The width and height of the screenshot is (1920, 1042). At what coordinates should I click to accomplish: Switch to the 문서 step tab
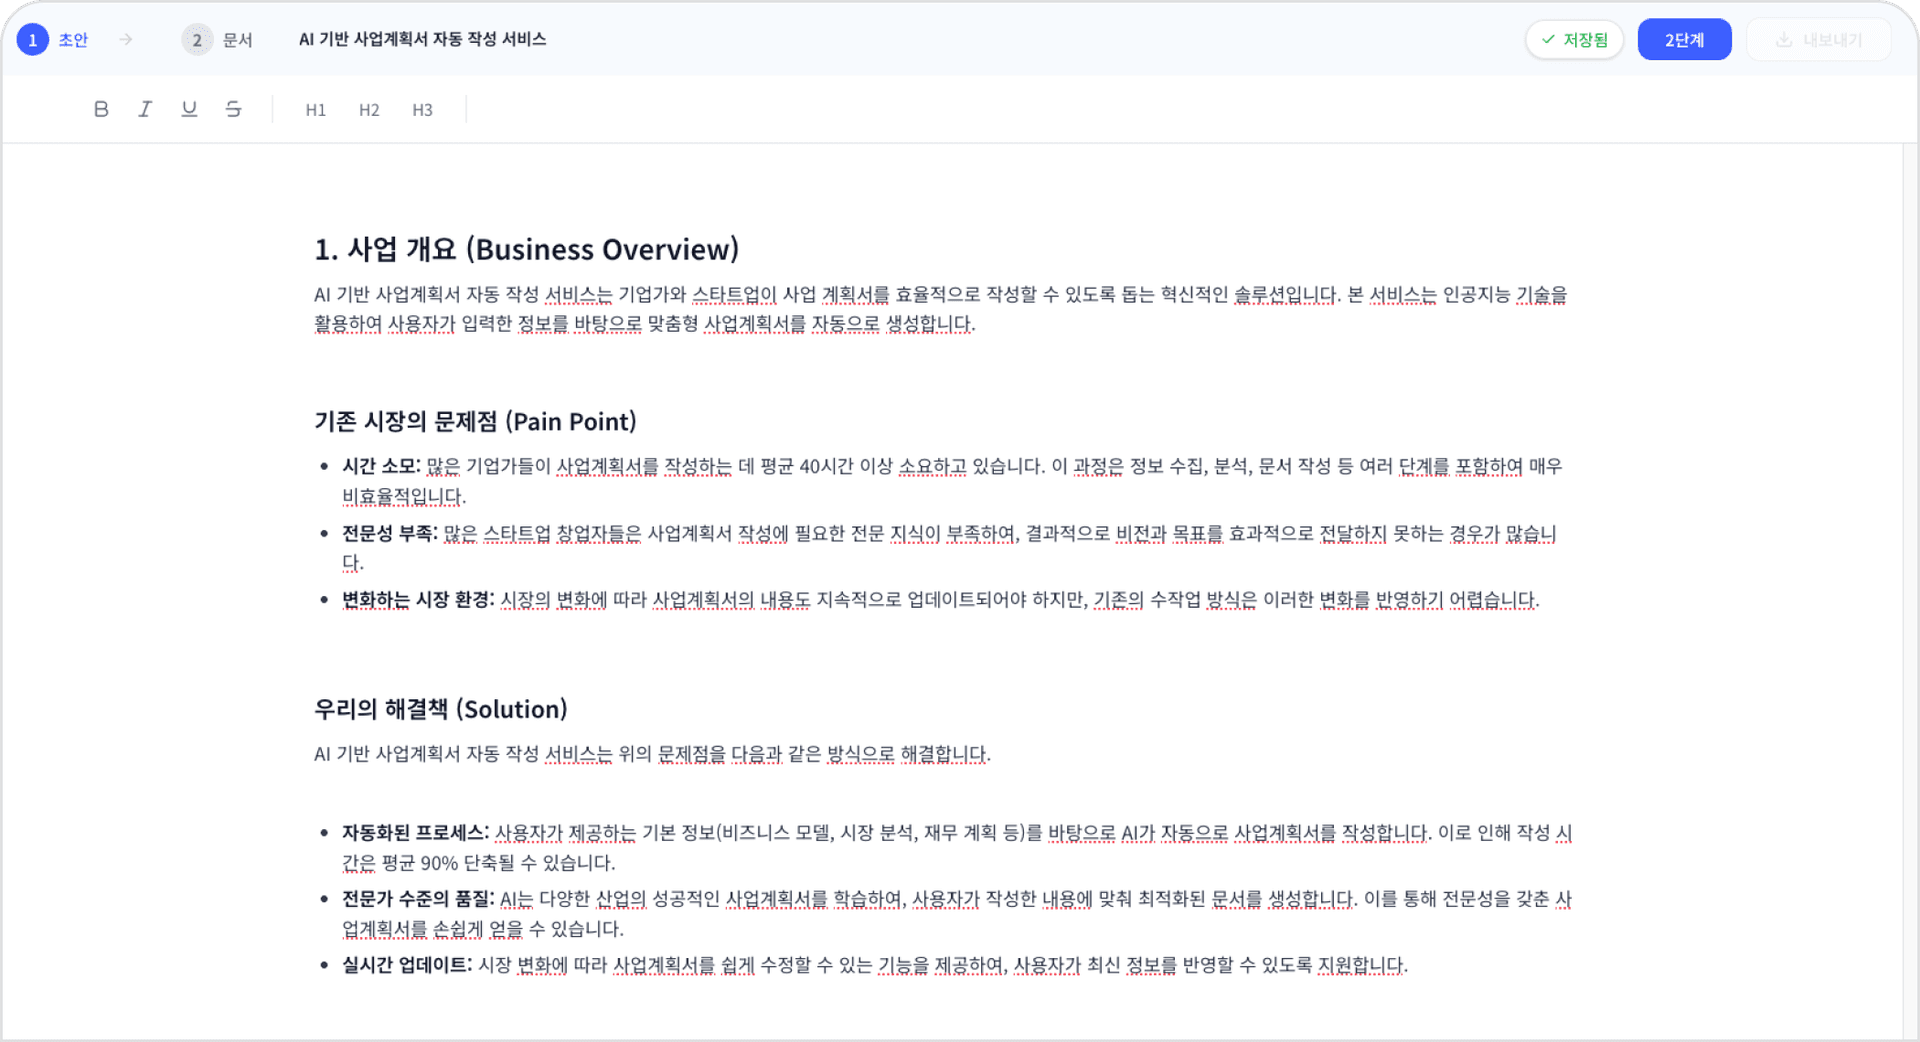[x=237, y=39]
